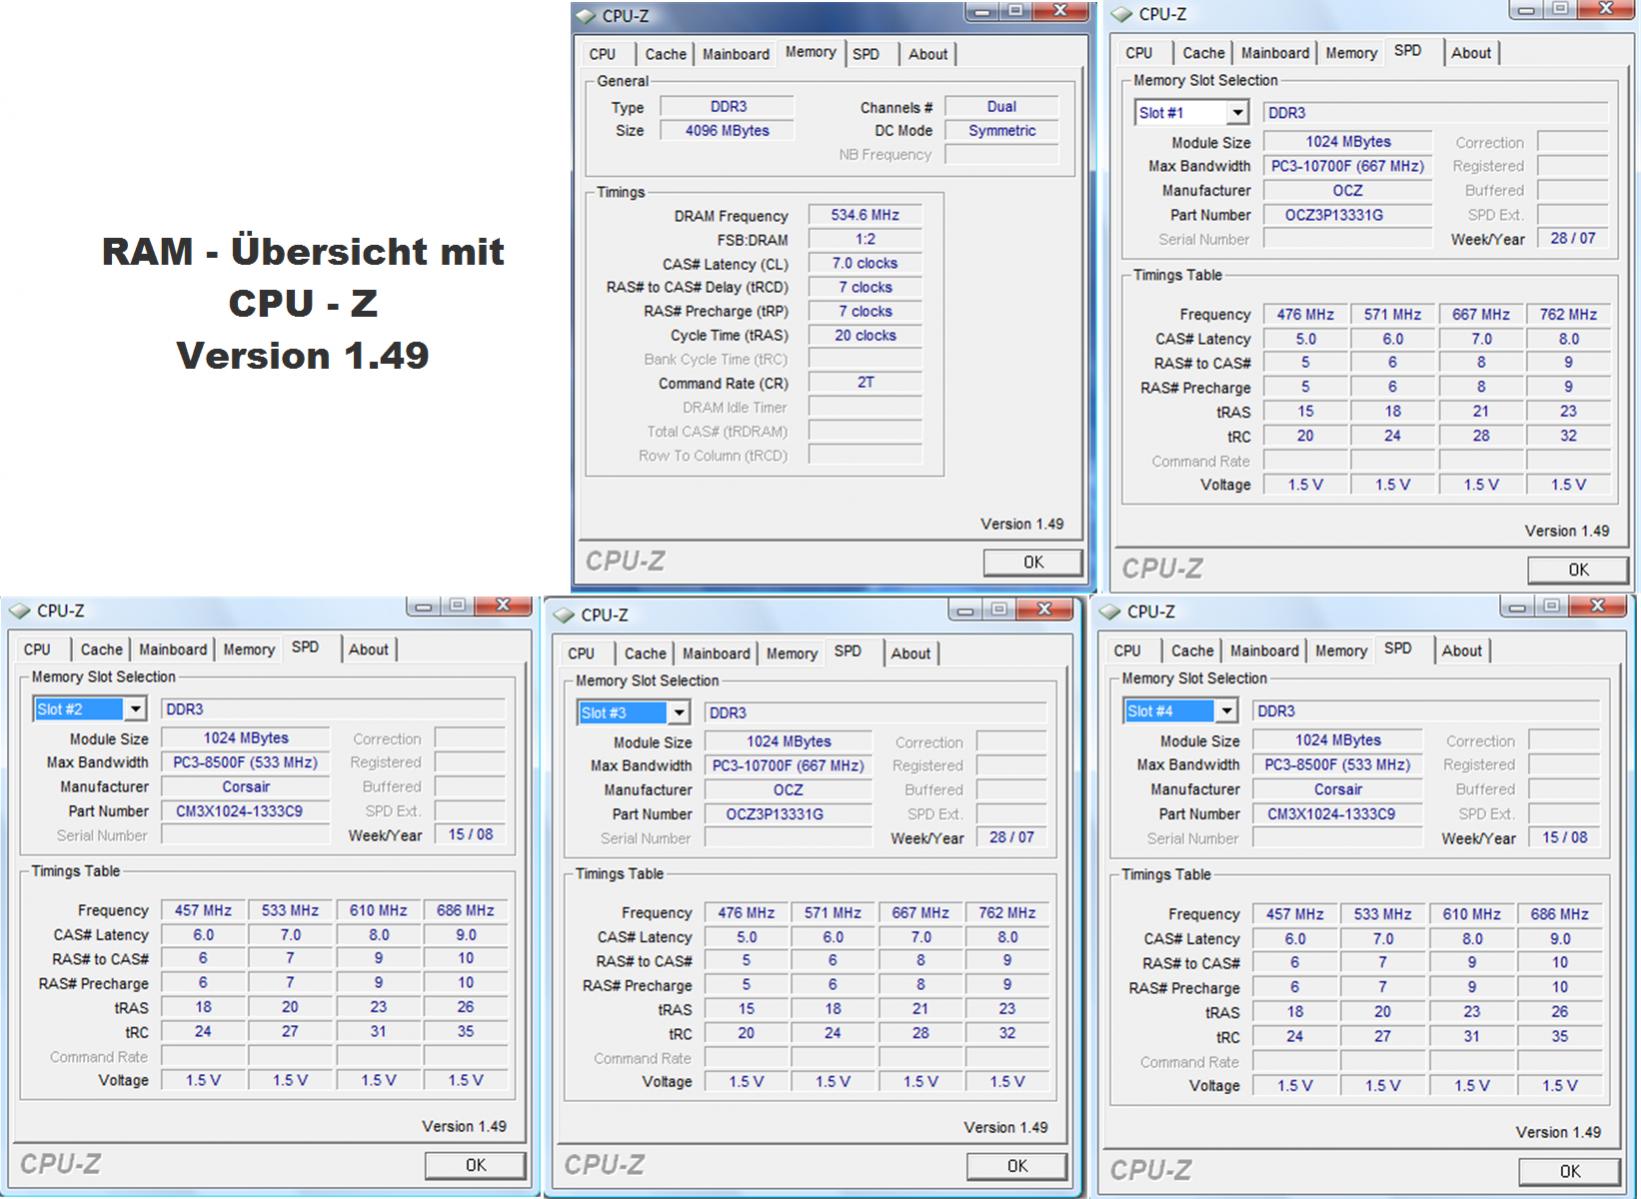The width and height of the screenshot is (1641, 1199).
Task: Click the Size field 4096 MBytes
Action: 727,130
